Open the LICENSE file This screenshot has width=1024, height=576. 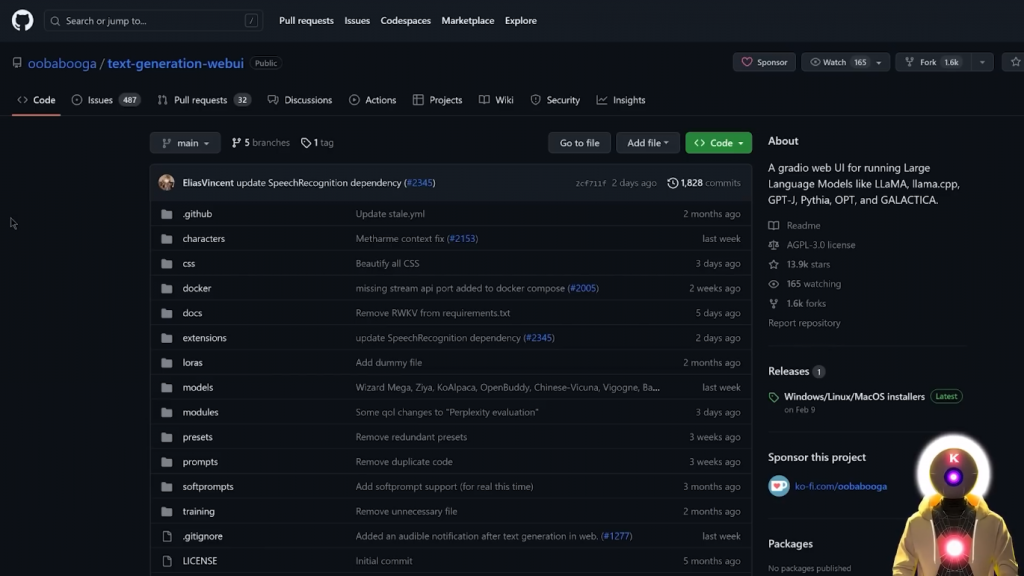(x=200, y=561)
